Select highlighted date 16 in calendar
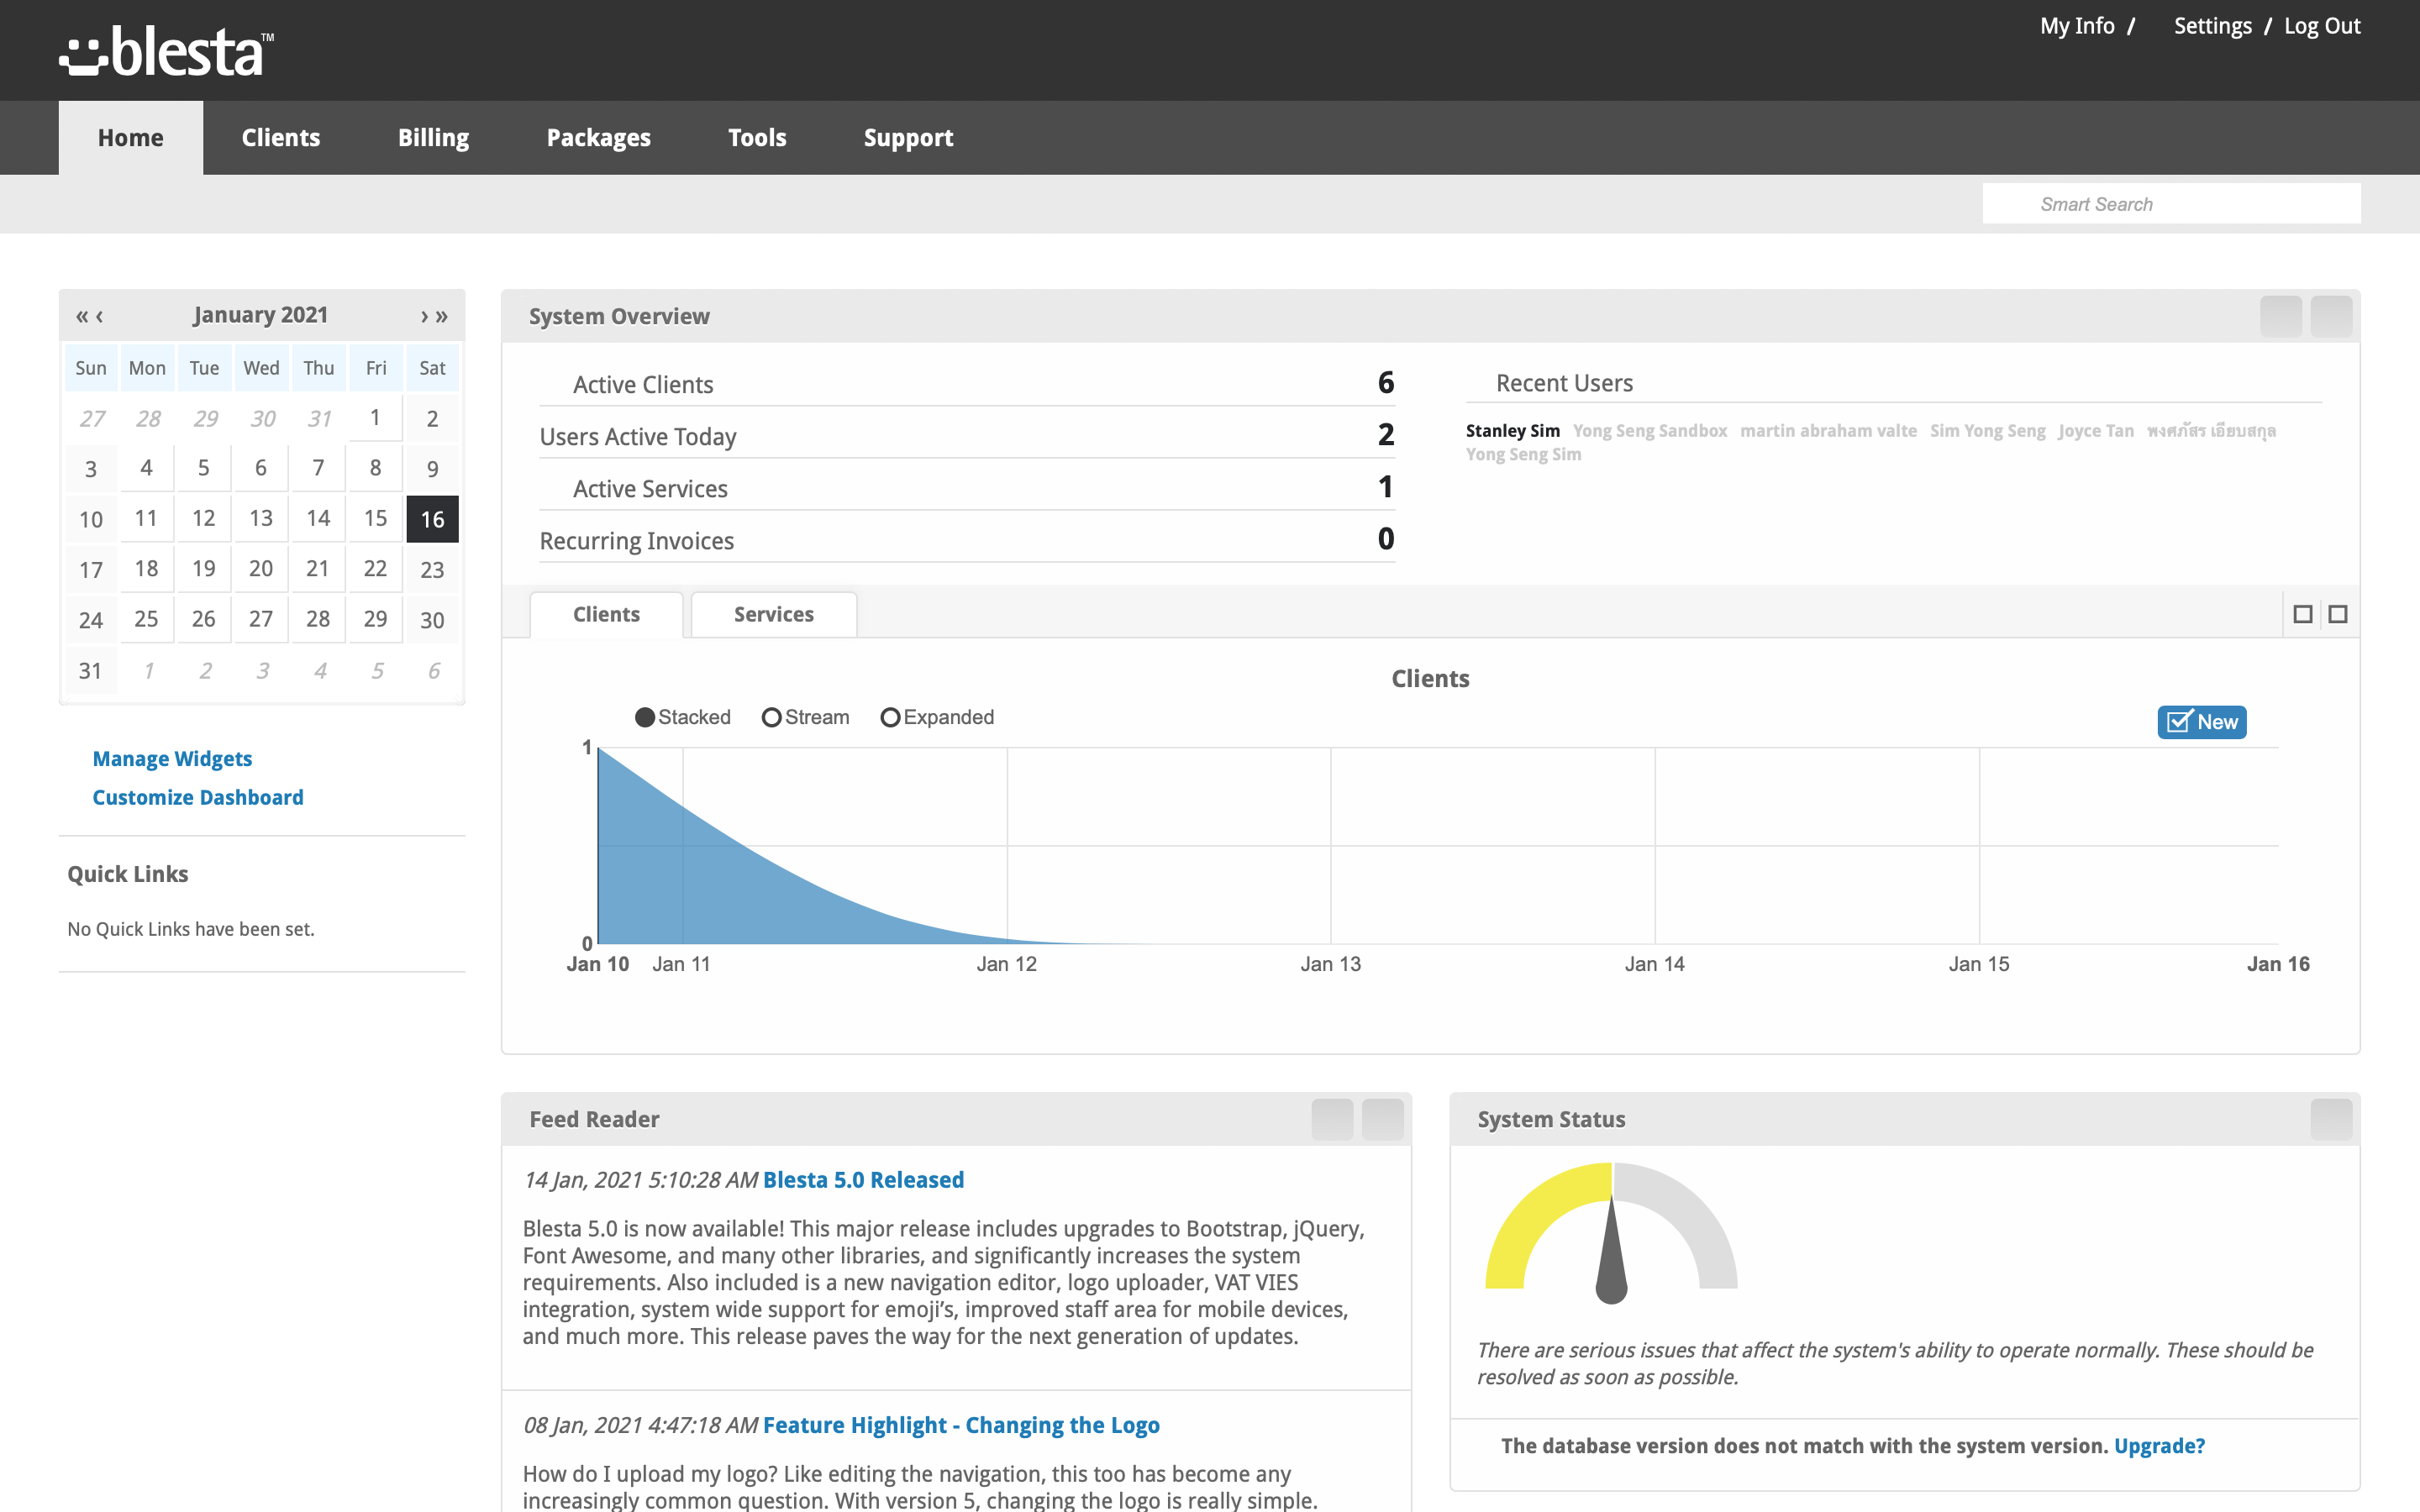The image size is (2420, 1512). (x=432, y=519)
